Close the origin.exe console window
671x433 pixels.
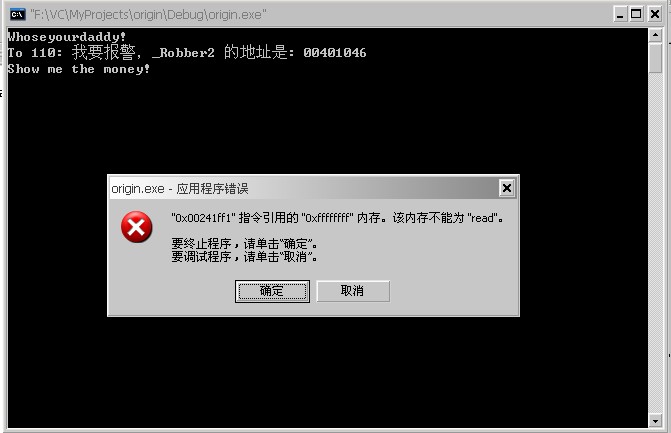654,14
